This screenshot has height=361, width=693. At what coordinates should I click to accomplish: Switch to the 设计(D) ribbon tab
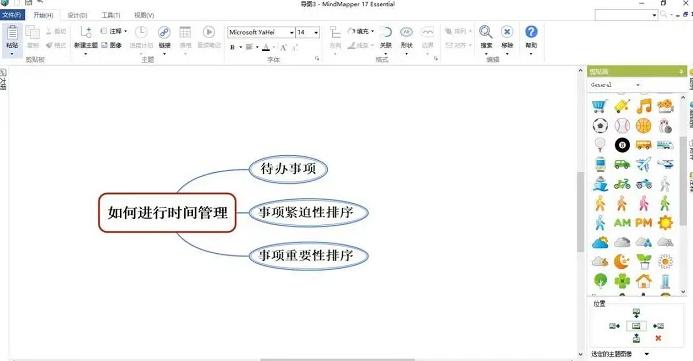(x=77, y=15)
